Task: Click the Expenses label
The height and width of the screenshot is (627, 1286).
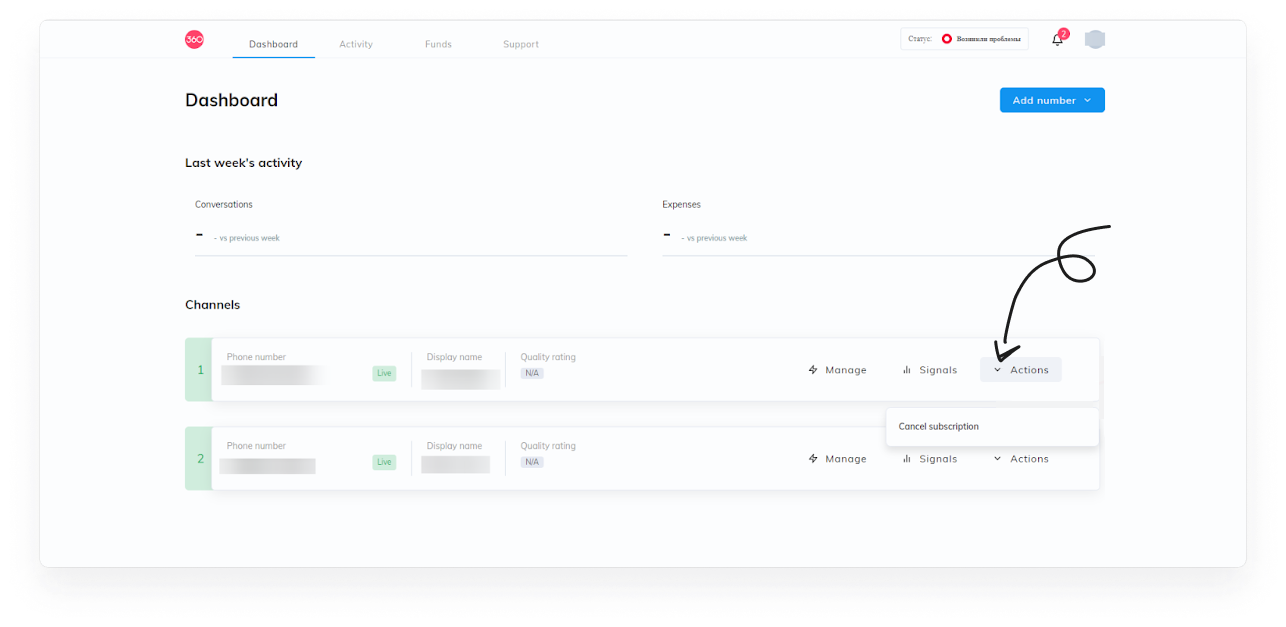Action: click(x=681, y=204)
